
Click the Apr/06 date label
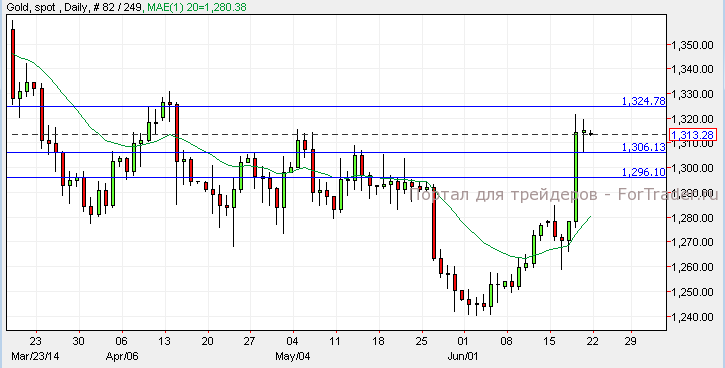(x=122, y=357)
